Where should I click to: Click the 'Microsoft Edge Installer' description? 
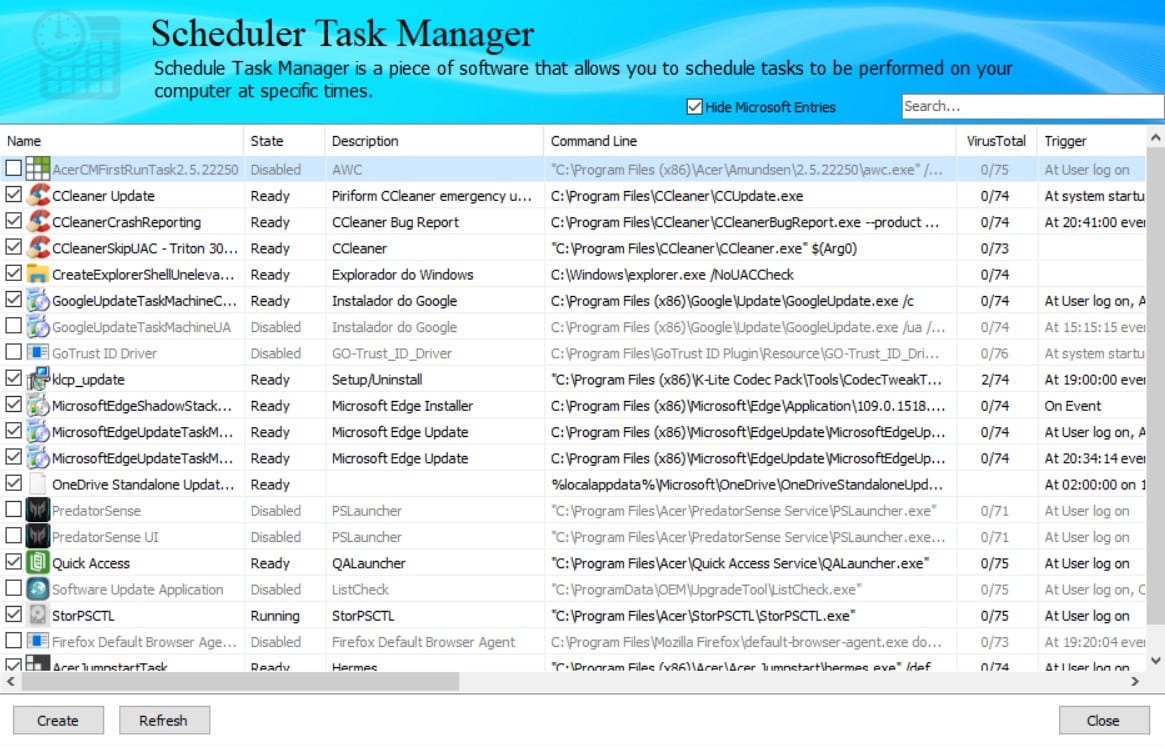tap(403, 406)
